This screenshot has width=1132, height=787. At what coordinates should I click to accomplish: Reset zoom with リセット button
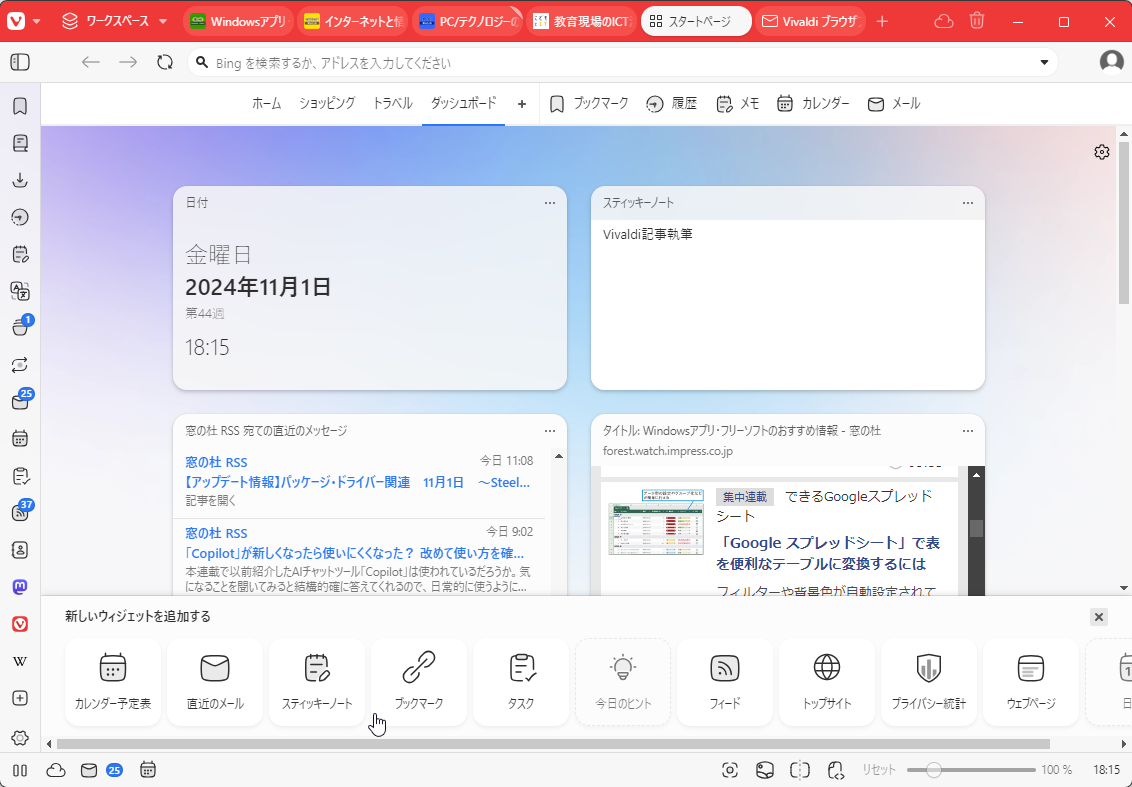click(879, 770)
